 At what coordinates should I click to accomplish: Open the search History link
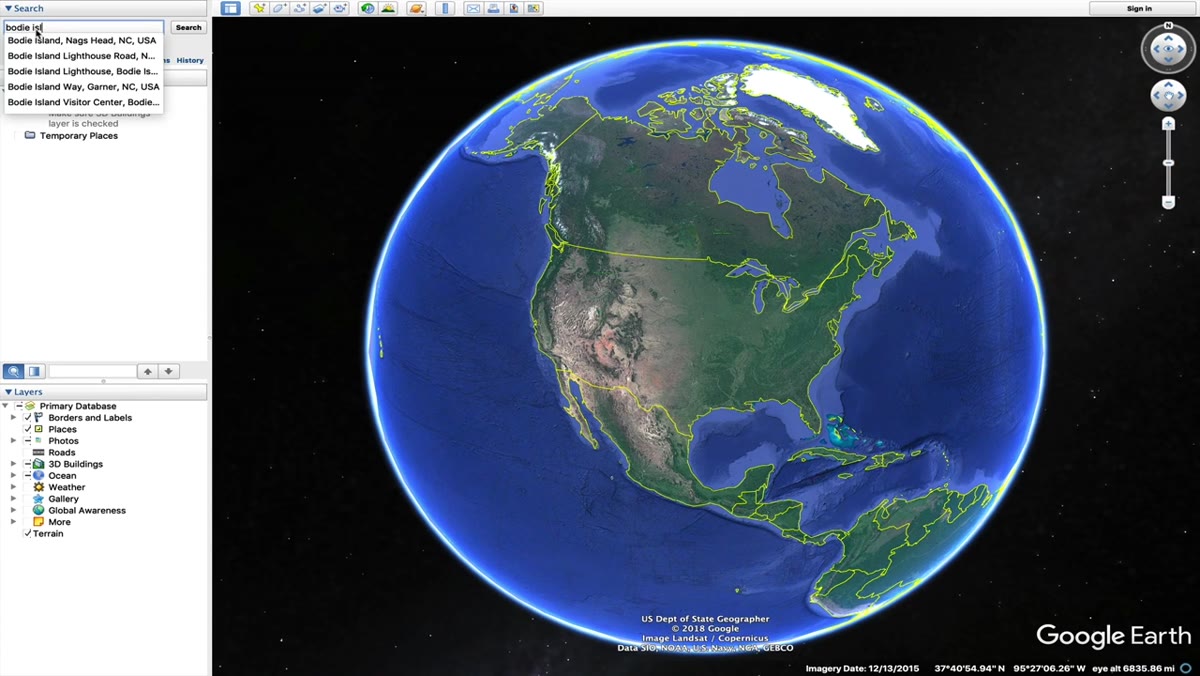(x=190, y=61)
